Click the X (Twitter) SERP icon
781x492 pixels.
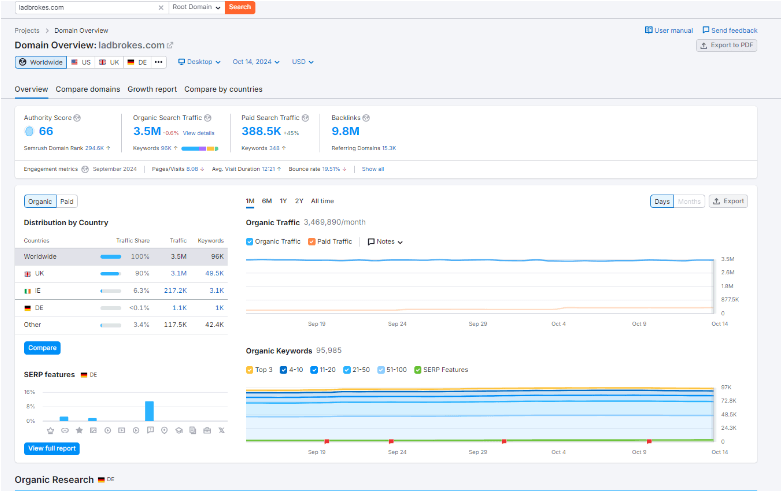[x=222, y=430]
